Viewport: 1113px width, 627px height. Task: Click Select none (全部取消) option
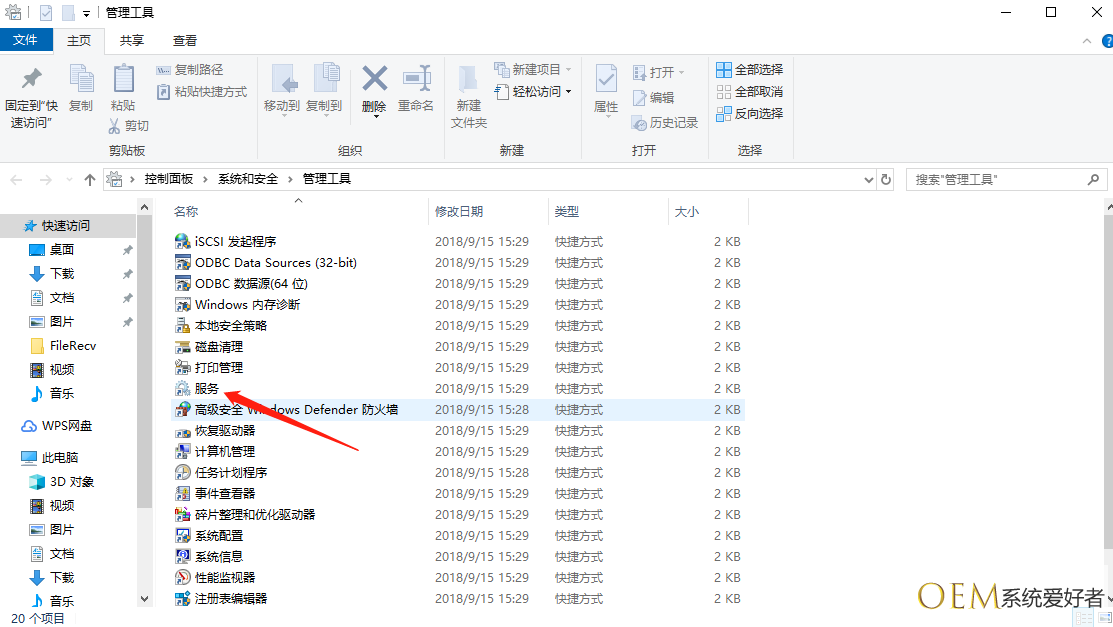(750, 92)
